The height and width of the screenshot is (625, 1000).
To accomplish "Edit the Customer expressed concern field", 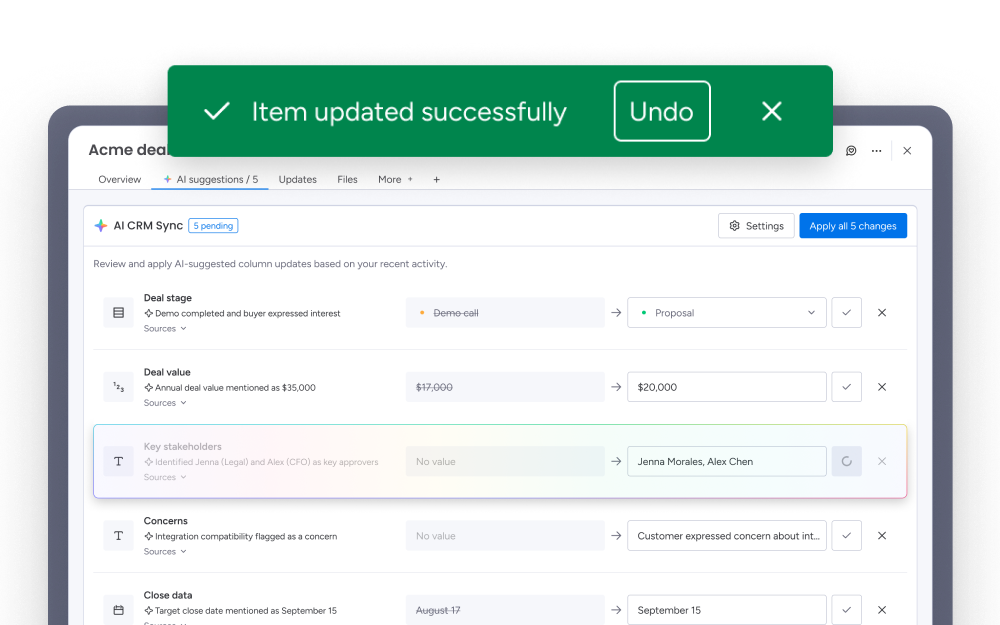I will click(x=726, y=536).
